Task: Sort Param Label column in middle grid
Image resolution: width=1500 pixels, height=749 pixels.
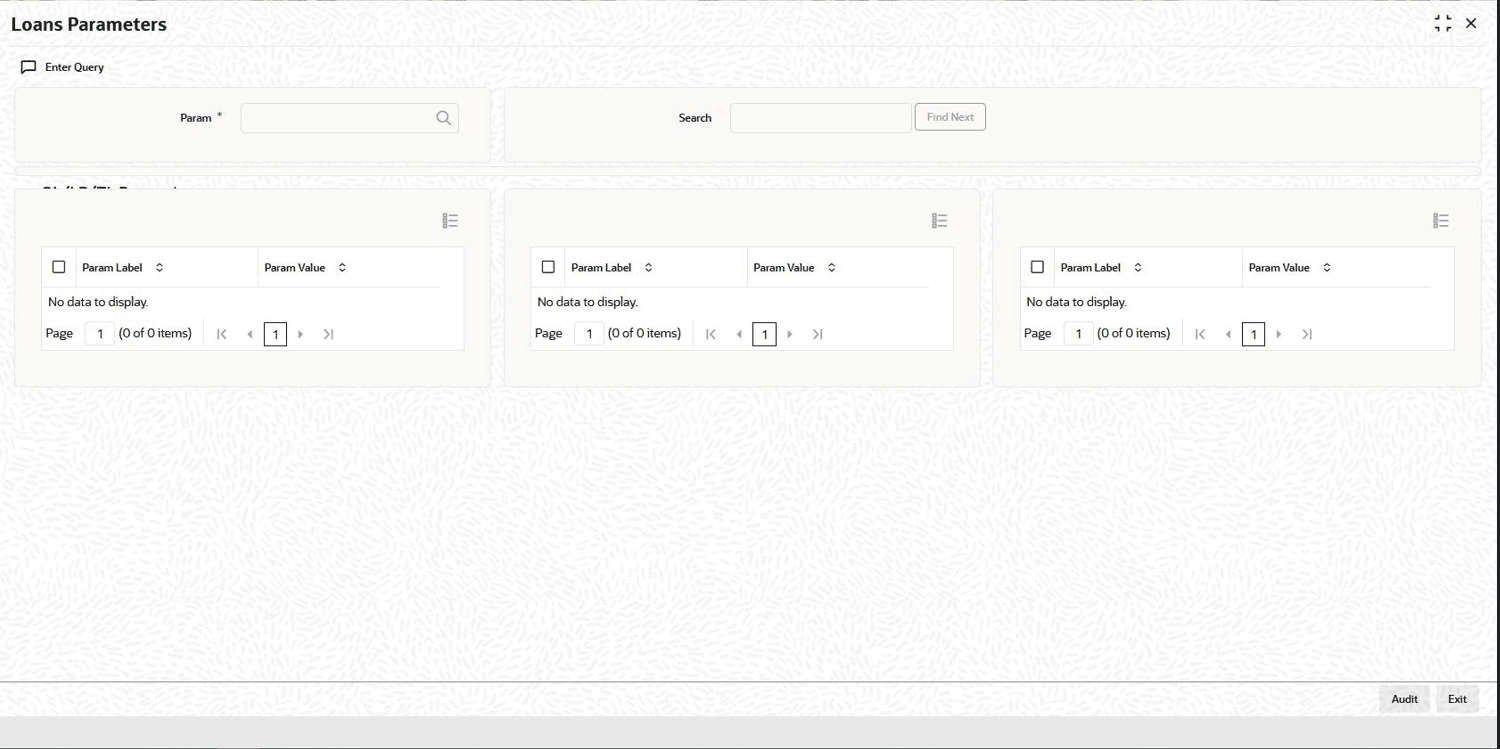Action: [x=648, y=268]
